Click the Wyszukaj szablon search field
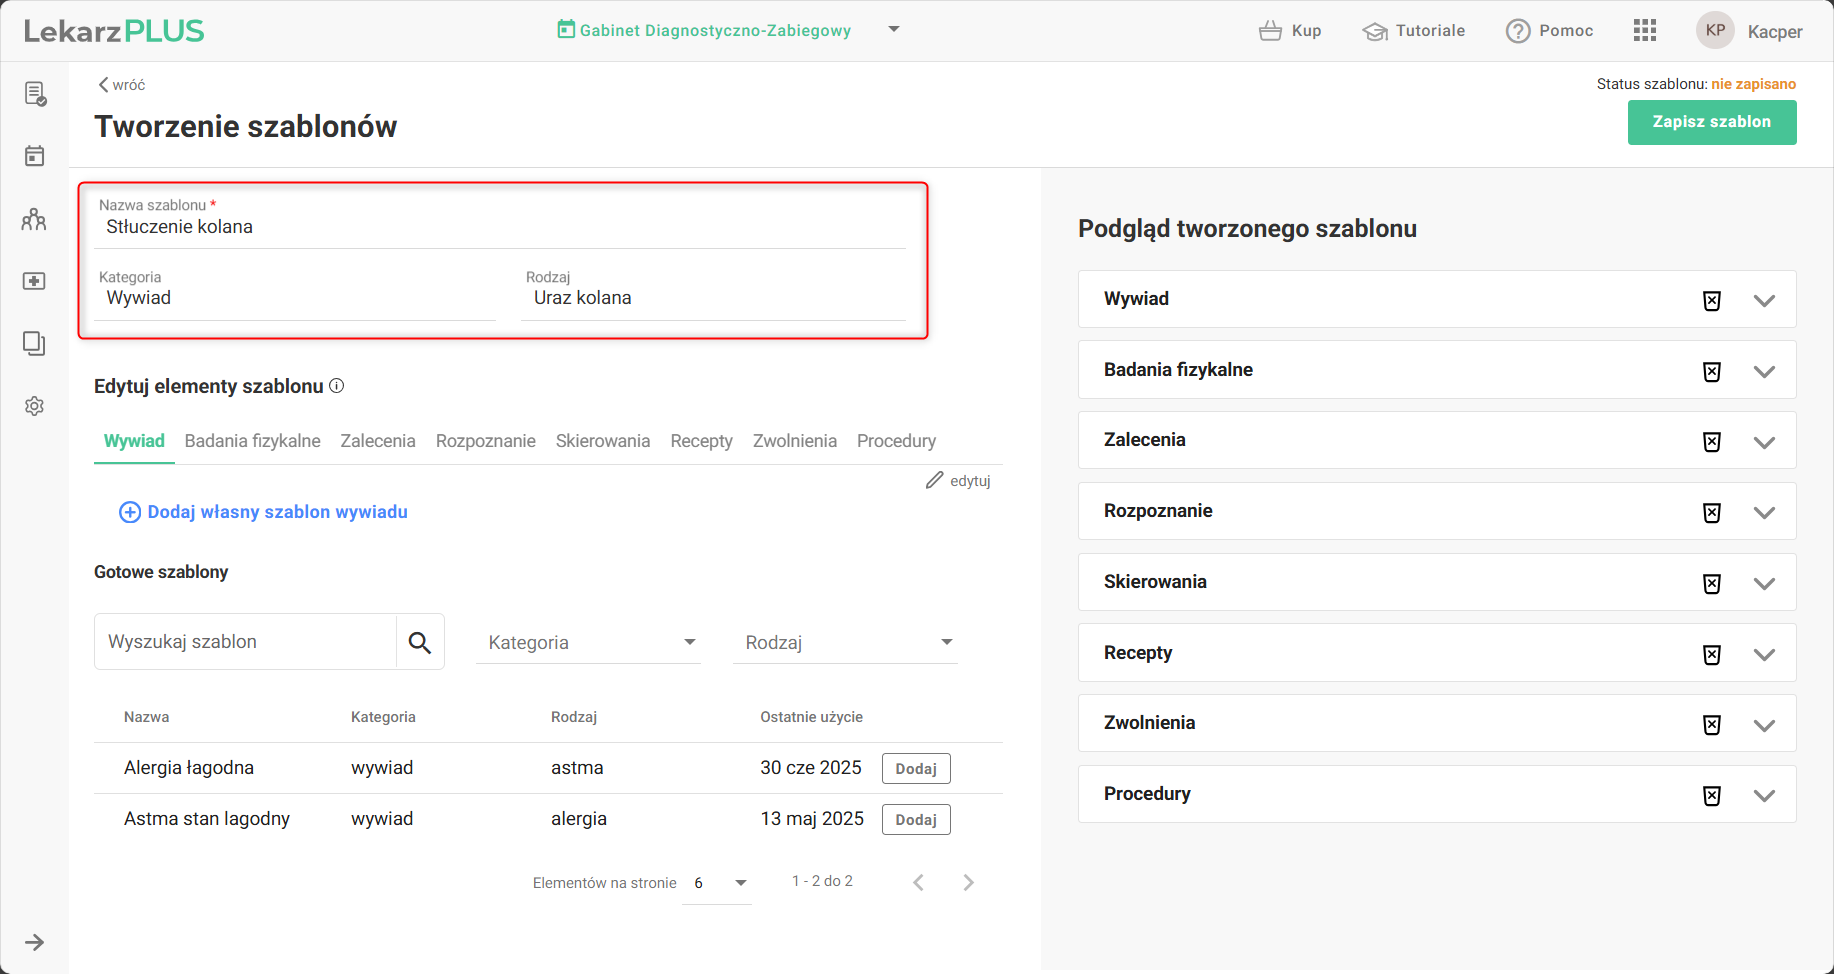1834x974 pixels. (x=246, y=642)
